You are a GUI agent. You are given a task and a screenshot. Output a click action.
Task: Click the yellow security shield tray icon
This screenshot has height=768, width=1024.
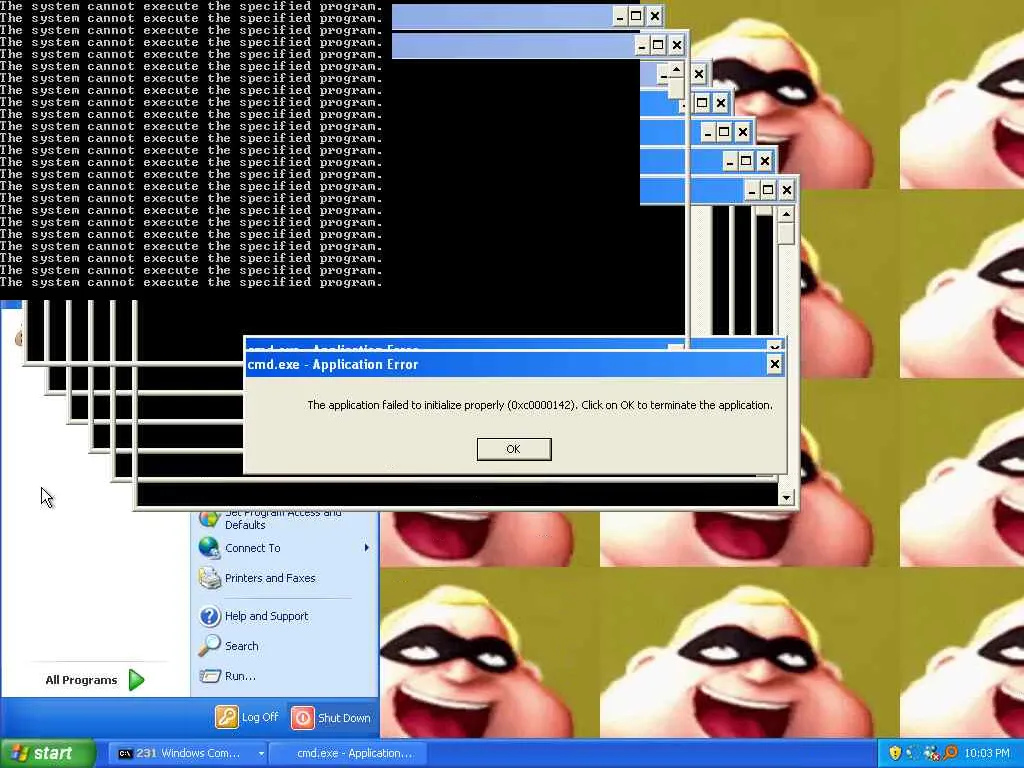(x=895, y=753)
